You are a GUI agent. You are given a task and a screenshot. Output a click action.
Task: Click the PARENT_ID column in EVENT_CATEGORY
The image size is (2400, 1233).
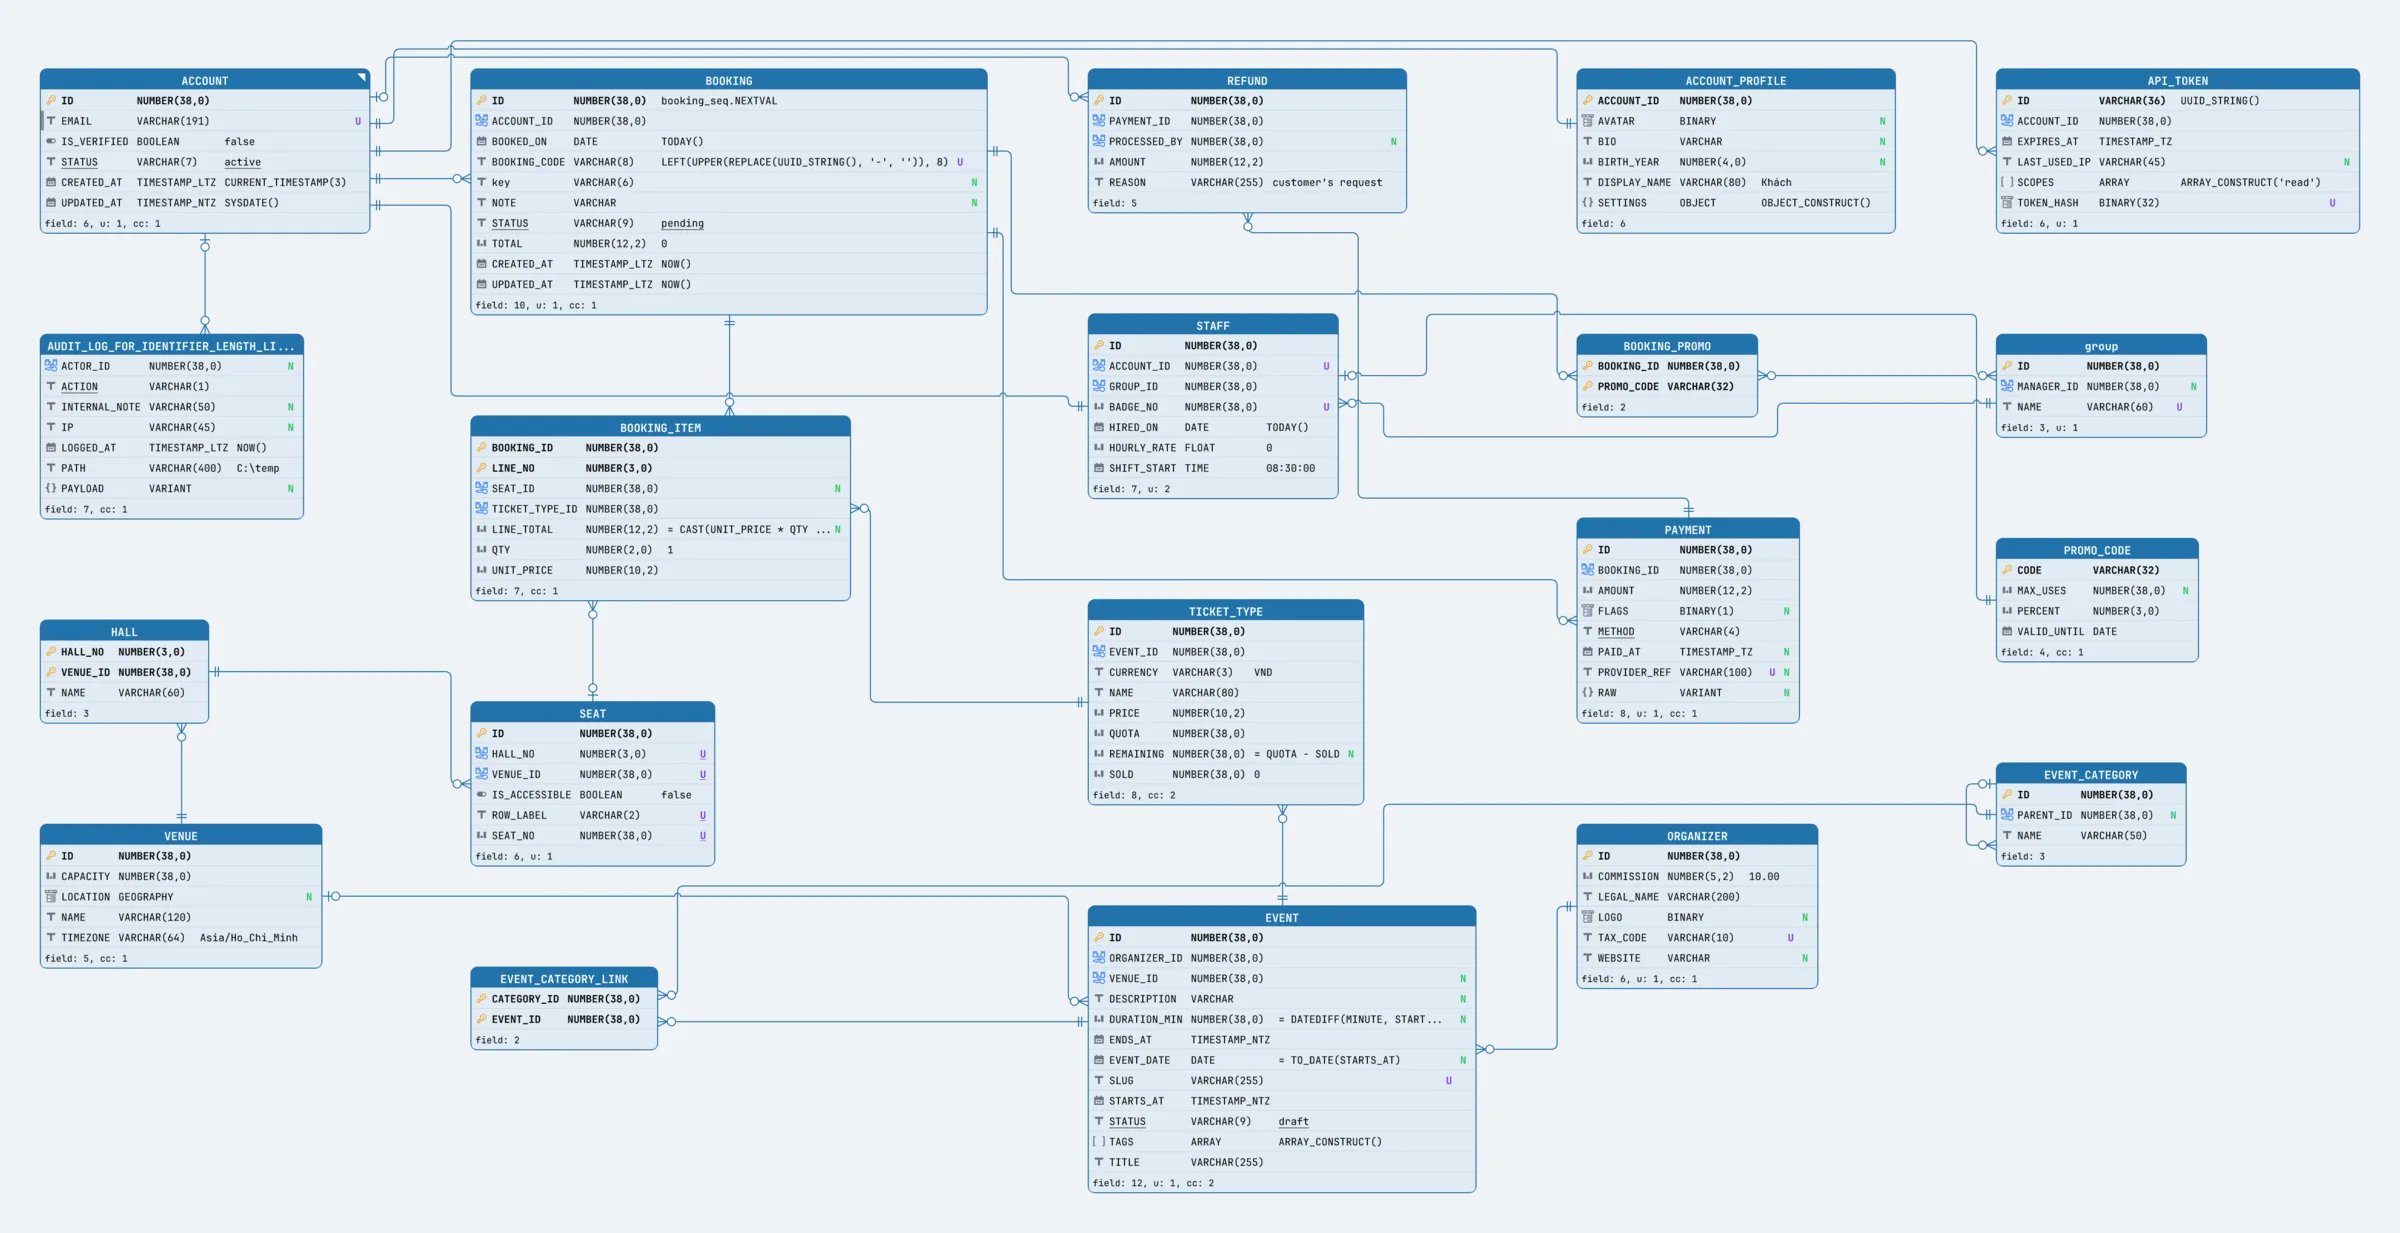click(x=2091, y=815)
